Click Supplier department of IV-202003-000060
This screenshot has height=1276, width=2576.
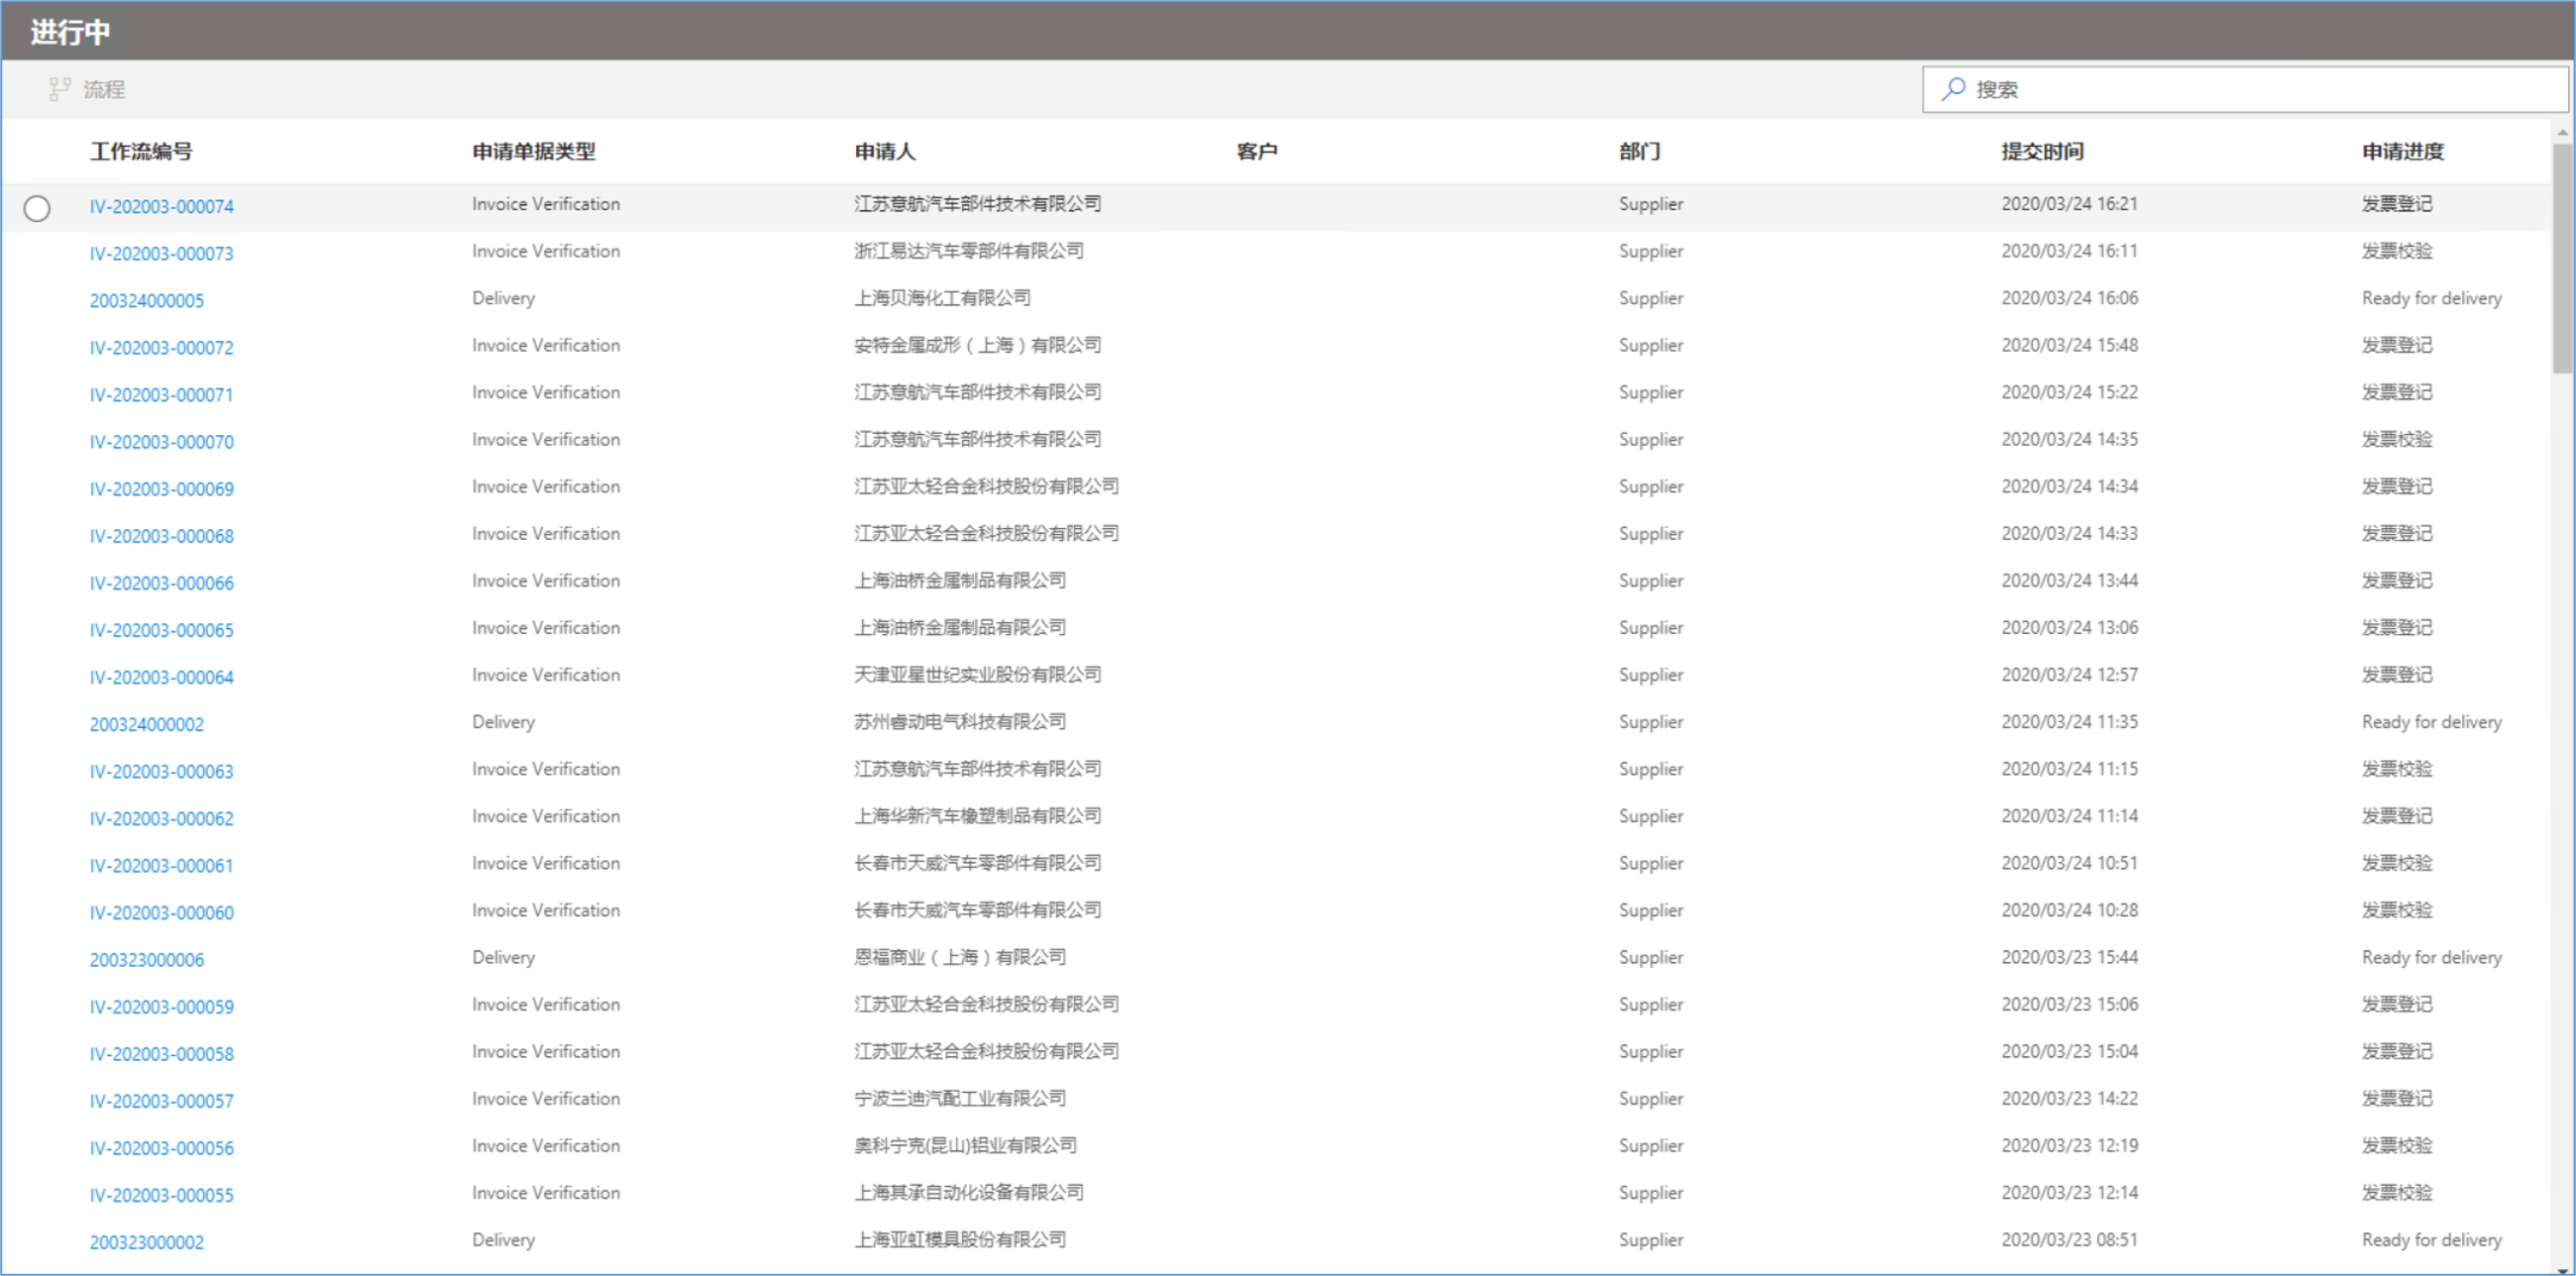point(1650,909)
